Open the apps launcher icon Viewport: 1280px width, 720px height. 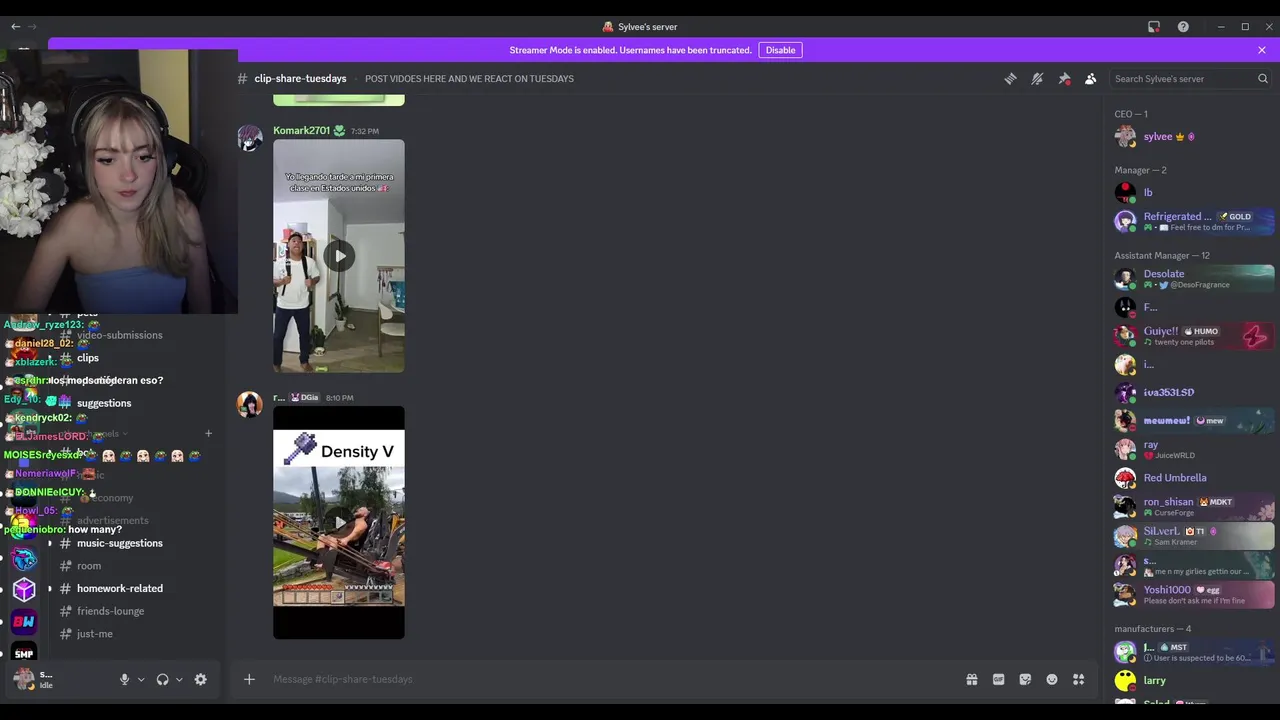pos(1079,679)
